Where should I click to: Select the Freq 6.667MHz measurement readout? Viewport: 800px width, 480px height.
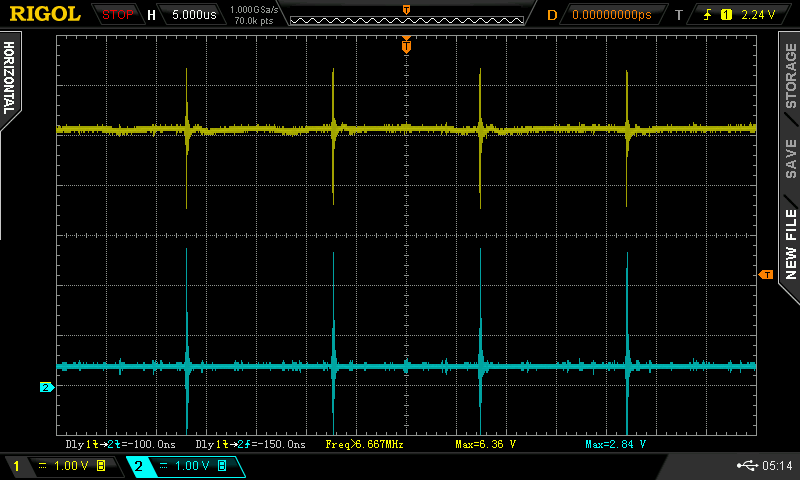tap(365, 444)
